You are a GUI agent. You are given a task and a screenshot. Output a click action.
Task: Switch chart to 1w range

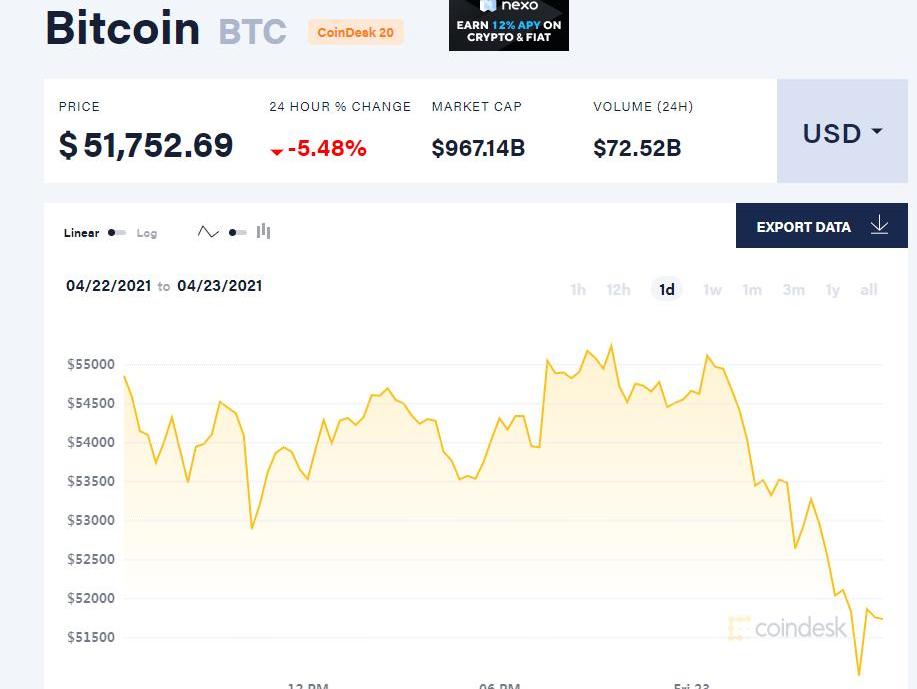712,290
